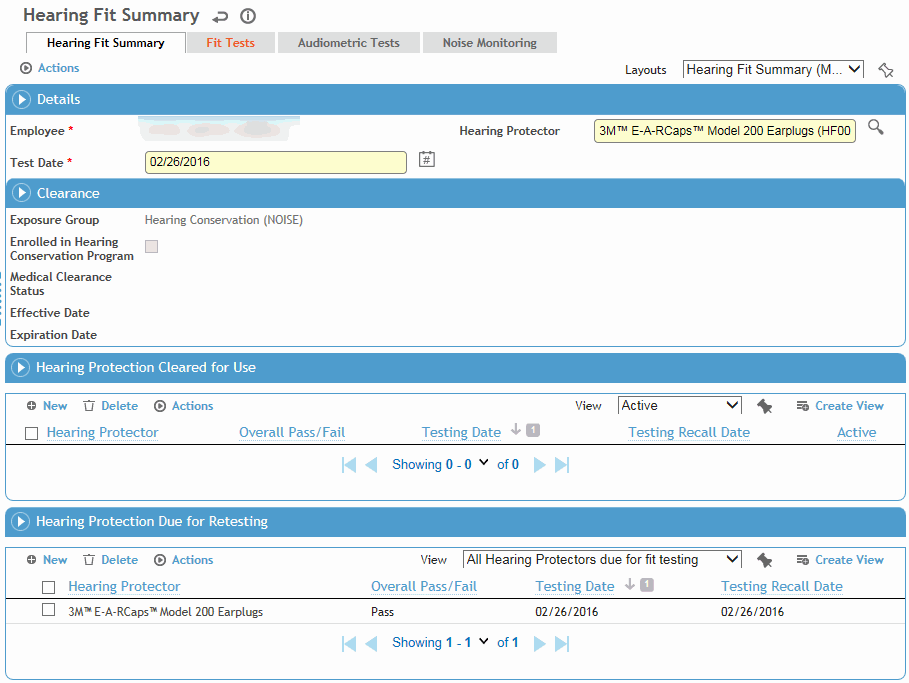The width and height of the screenshot is (909, 683).
Task: Open the Active view dropdown
Action: pyautogui.click(x=679, y=406)
